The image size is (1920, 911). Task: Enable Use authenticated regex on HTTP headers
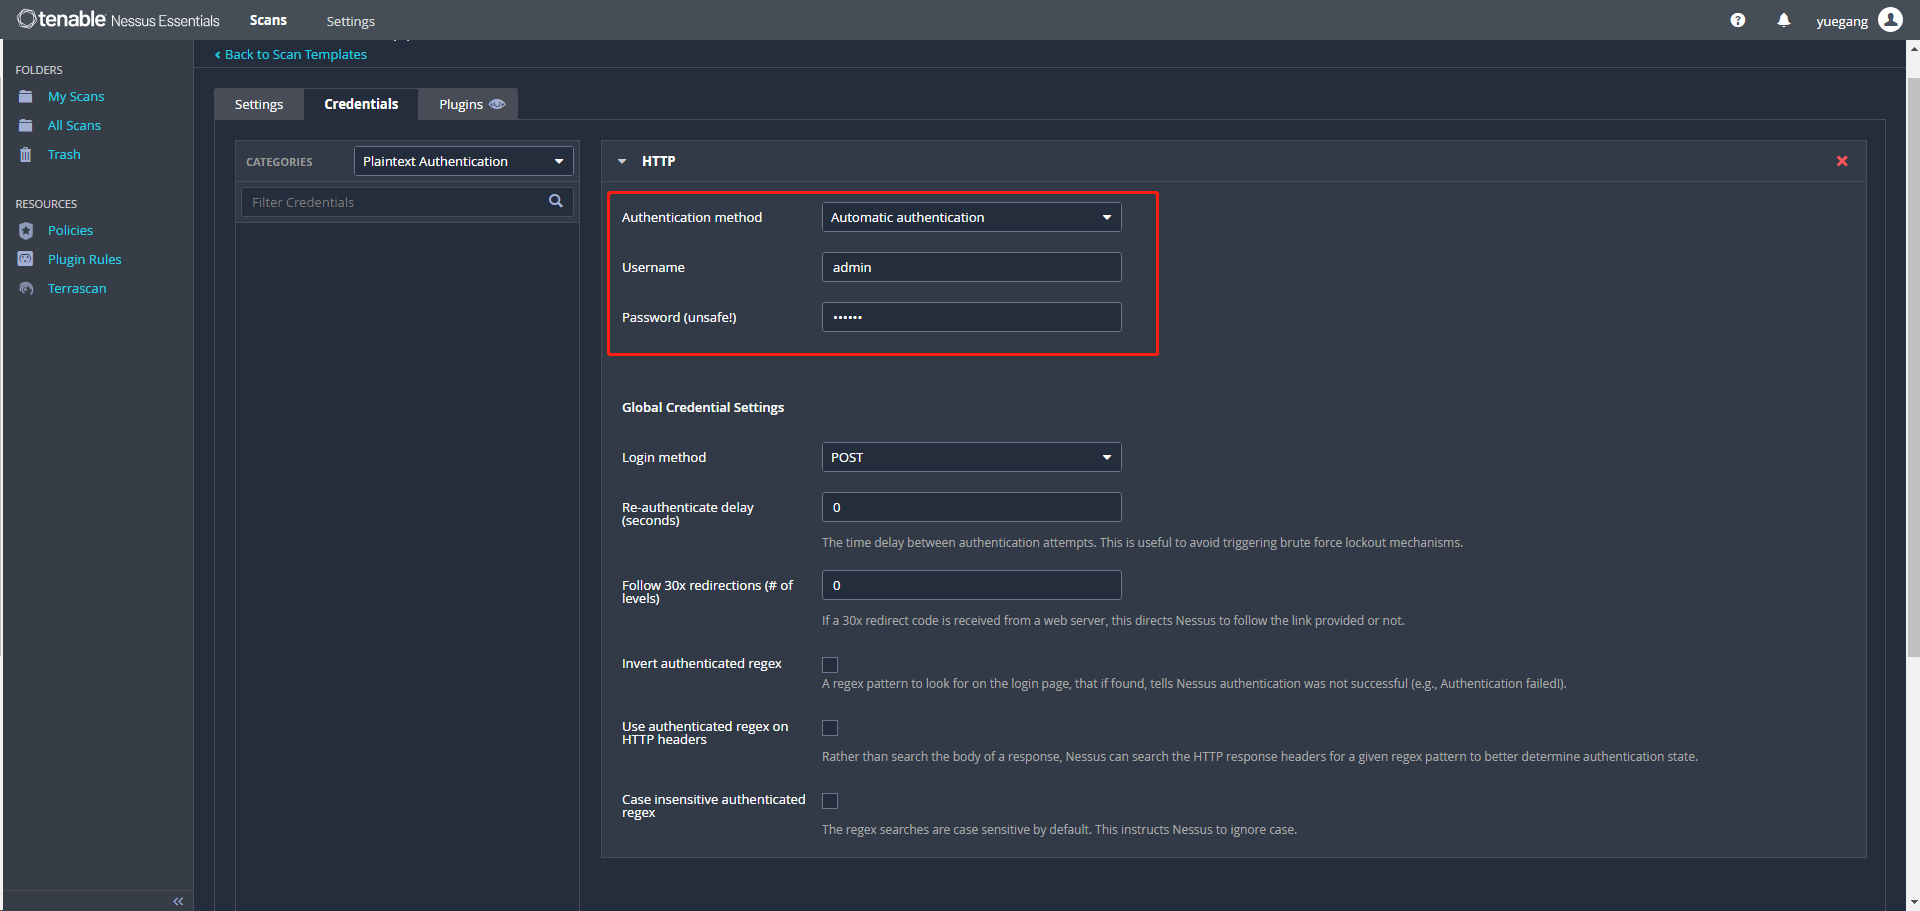[830, 728]
